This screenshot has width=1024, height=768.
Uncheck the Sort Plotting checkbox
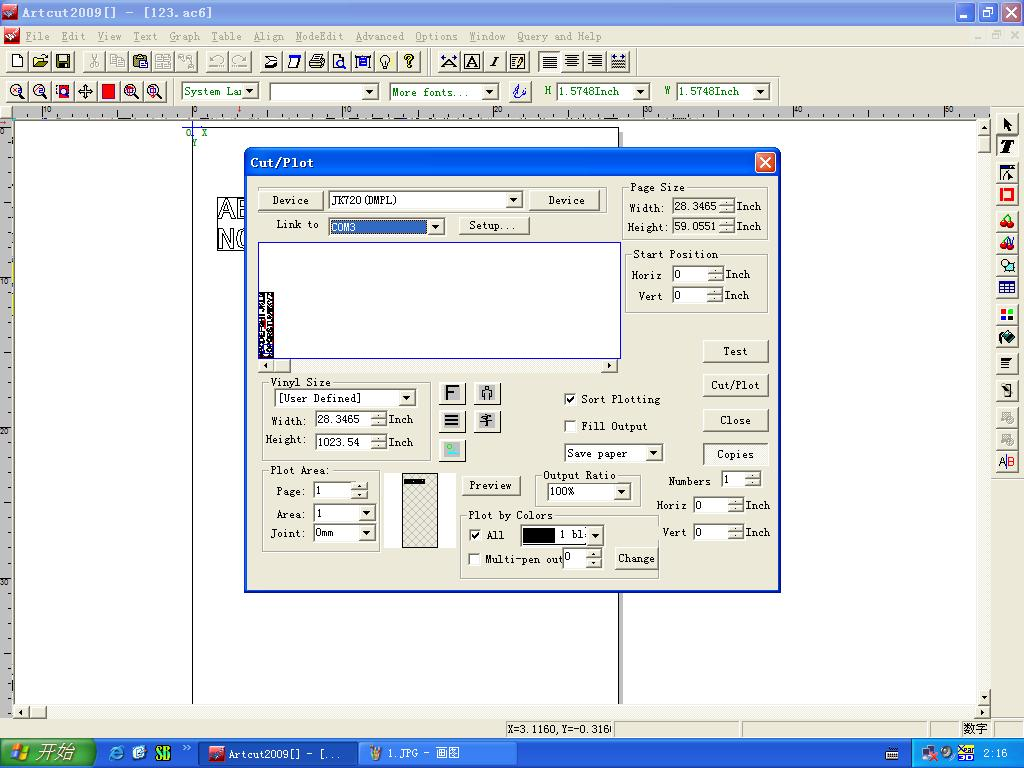[x=570, y=399]
